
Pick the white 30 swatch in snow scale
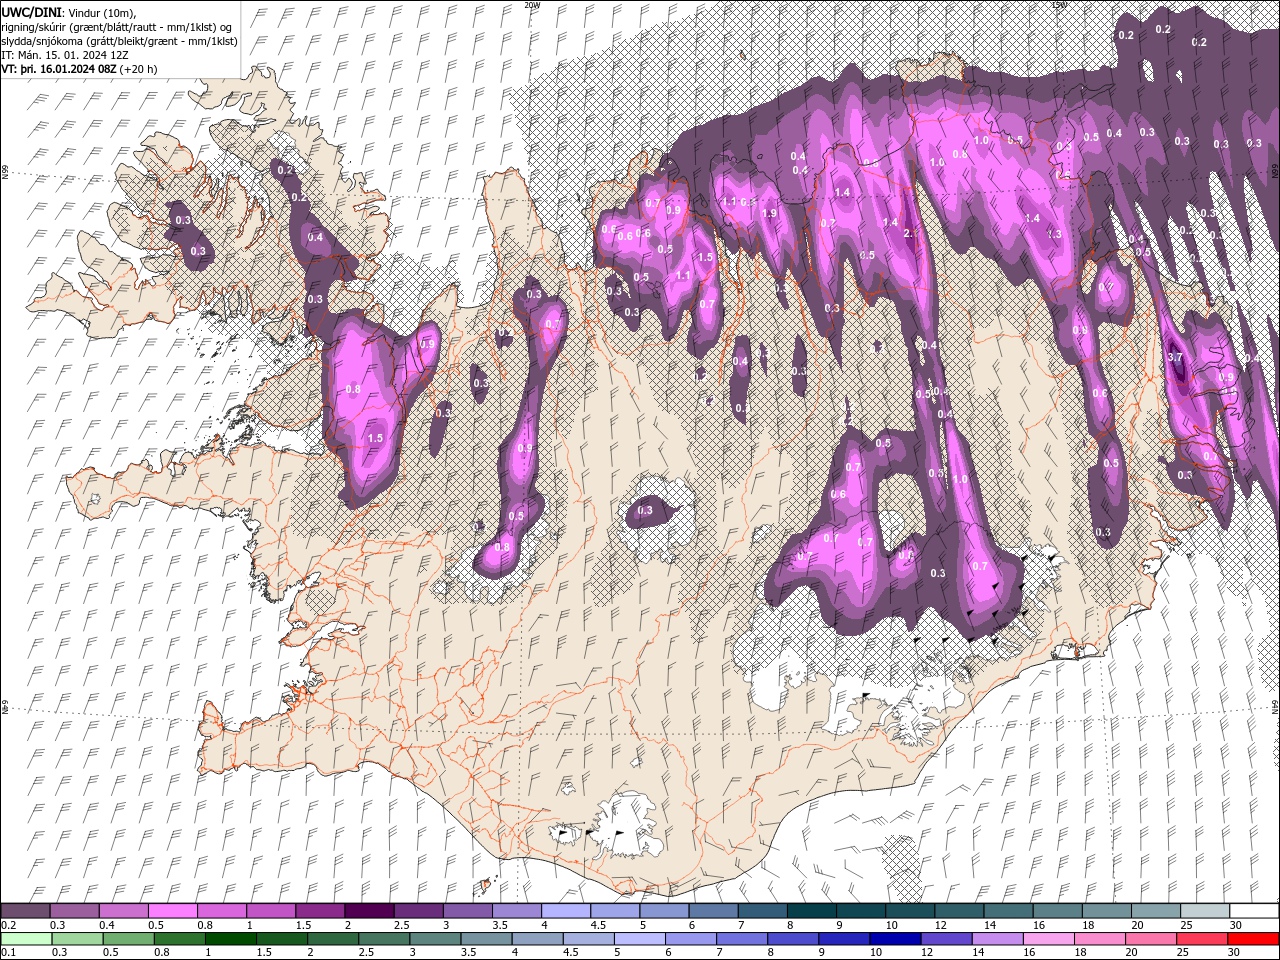tap(1254, 910)
